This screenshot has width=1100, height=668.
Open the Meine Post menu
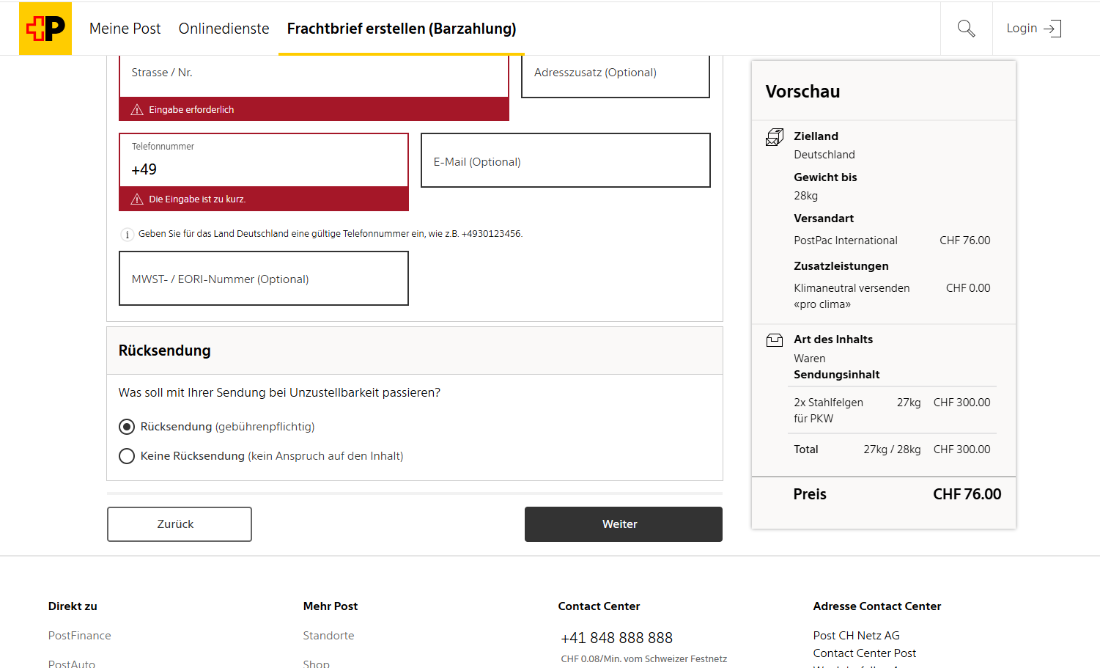coord(125,29)
